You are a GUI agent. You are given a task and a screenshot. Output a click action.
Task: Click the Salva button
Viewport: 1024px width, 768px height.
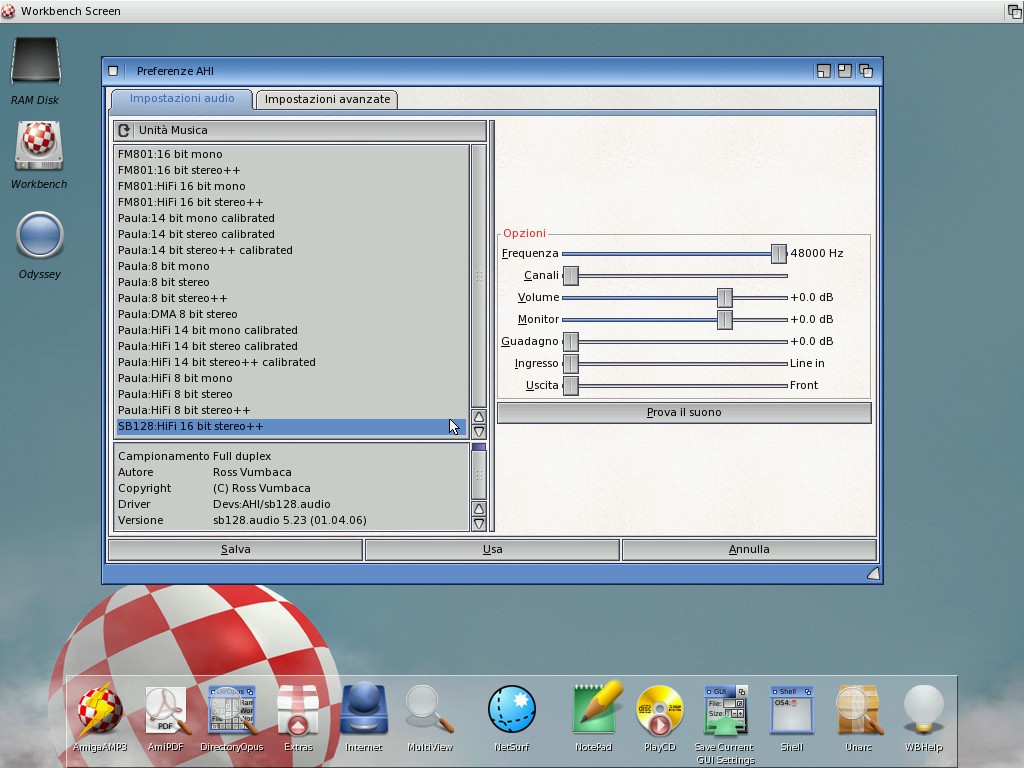pyautogui.click(x=235, y=549)
